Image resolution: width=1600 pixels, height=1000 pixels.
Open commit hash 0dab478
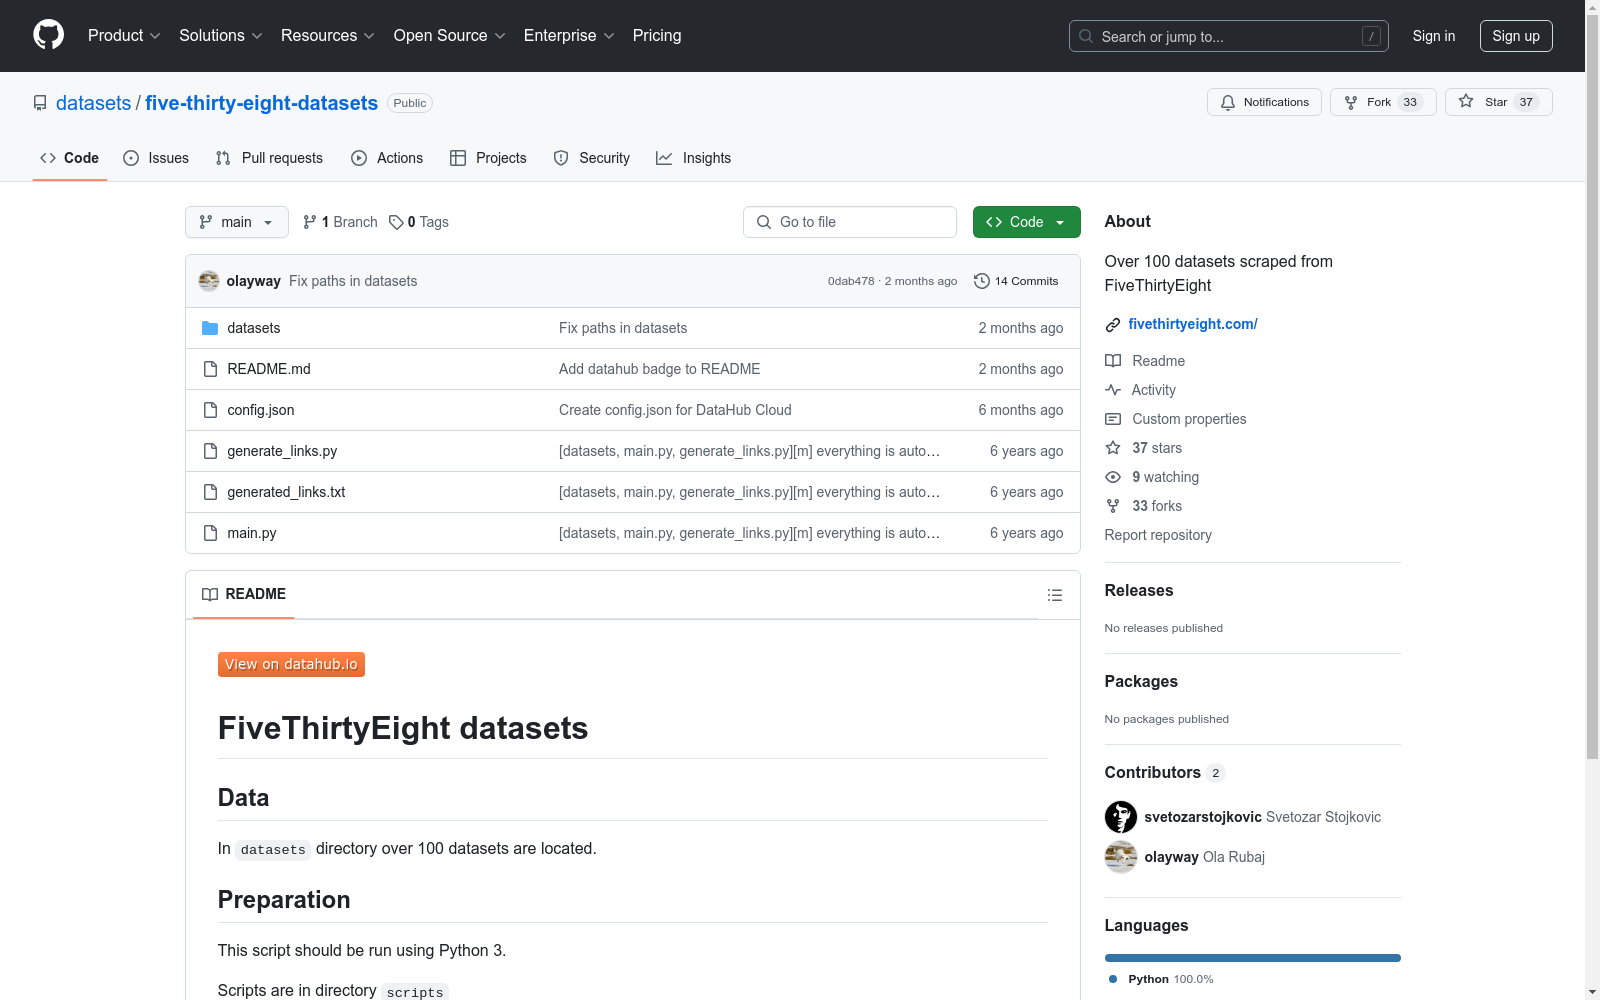pos(851,281)
